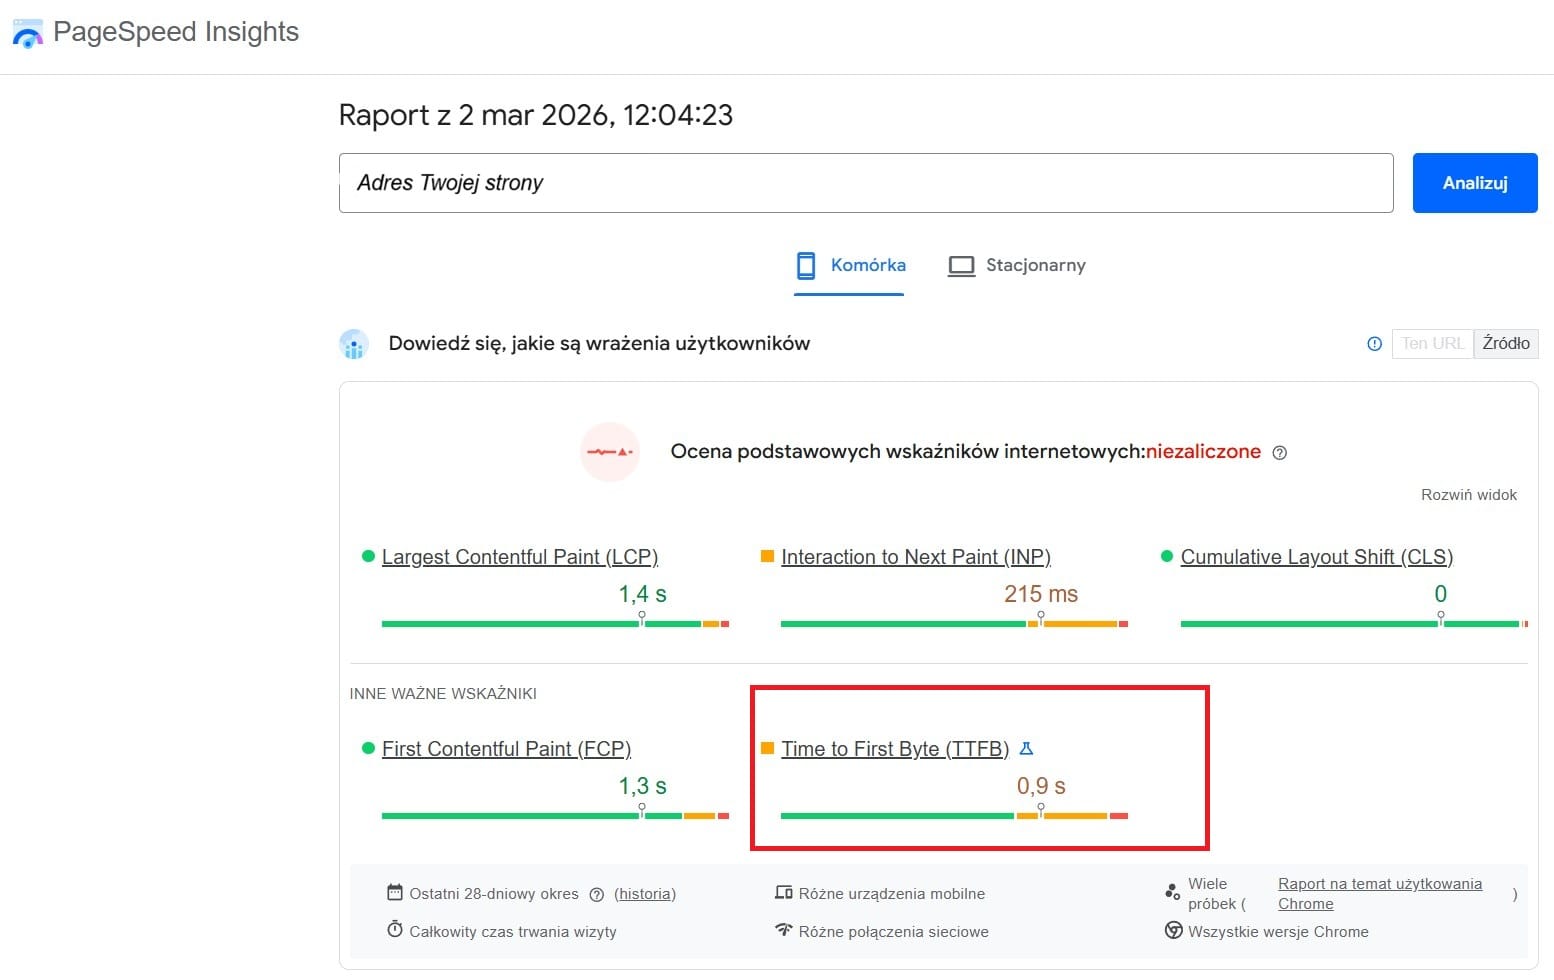Click the desktop monitor icon beside Stacjonarny
The image size is (1554, 980).
961,266
